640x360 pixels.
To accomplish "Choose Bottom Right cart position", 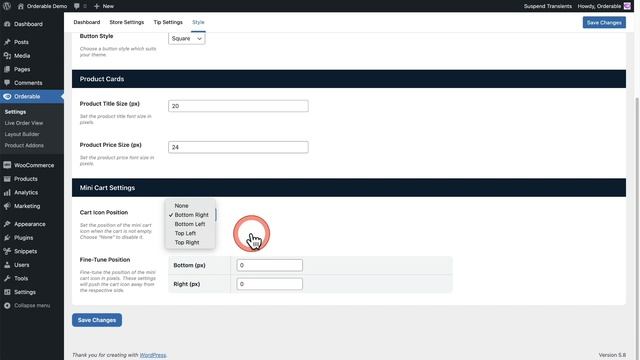I will click(191, 215).
